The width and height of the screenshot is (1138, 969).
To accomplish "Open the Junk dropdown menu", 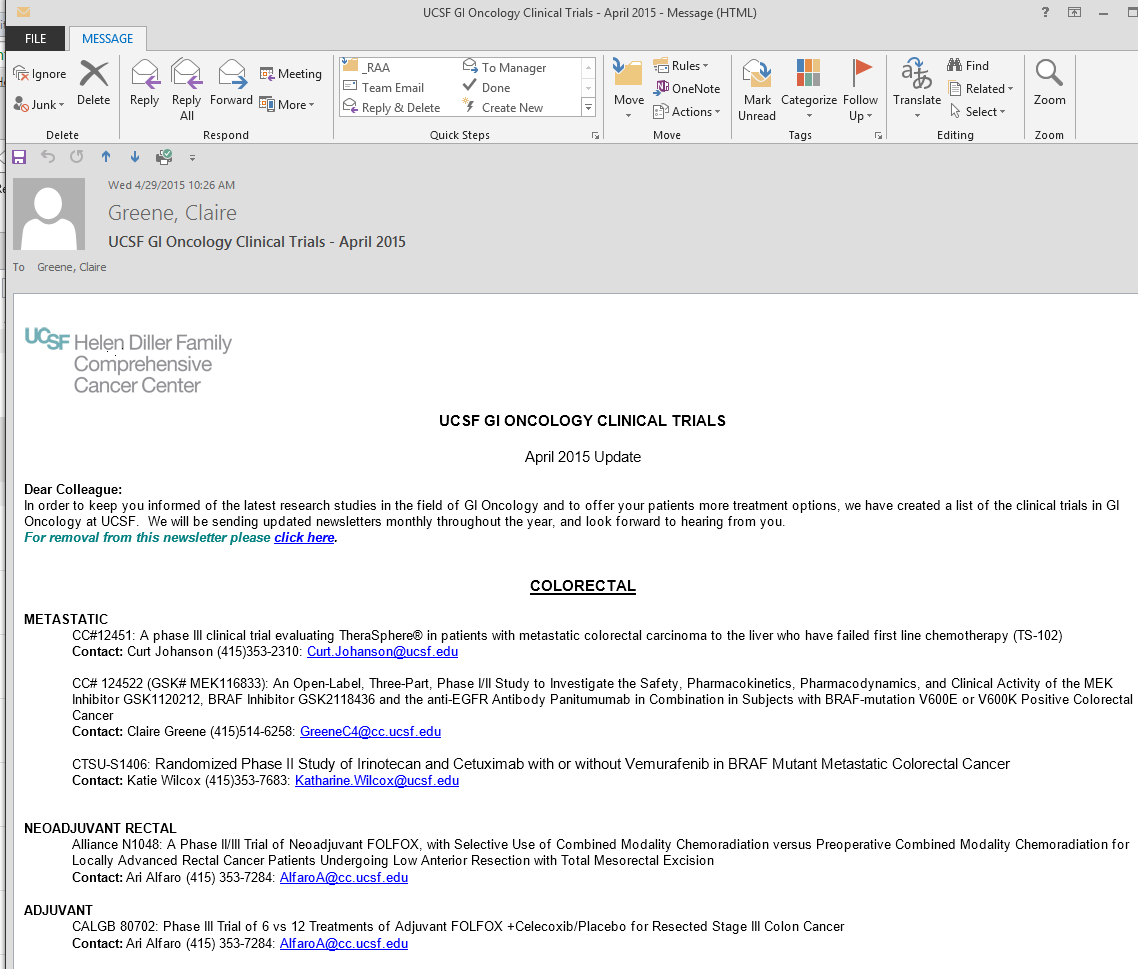I will point(39,105).
